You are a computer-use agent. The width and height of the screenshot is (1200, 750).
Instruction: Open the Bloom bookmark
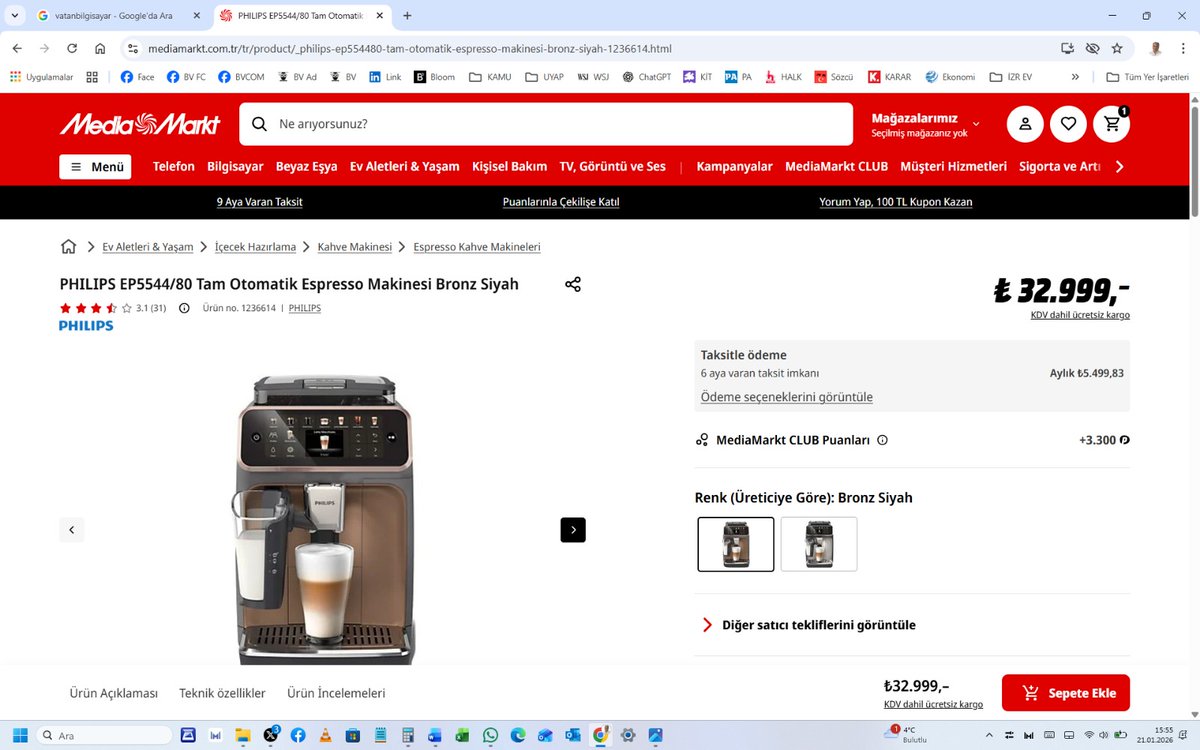coord(434,77)
